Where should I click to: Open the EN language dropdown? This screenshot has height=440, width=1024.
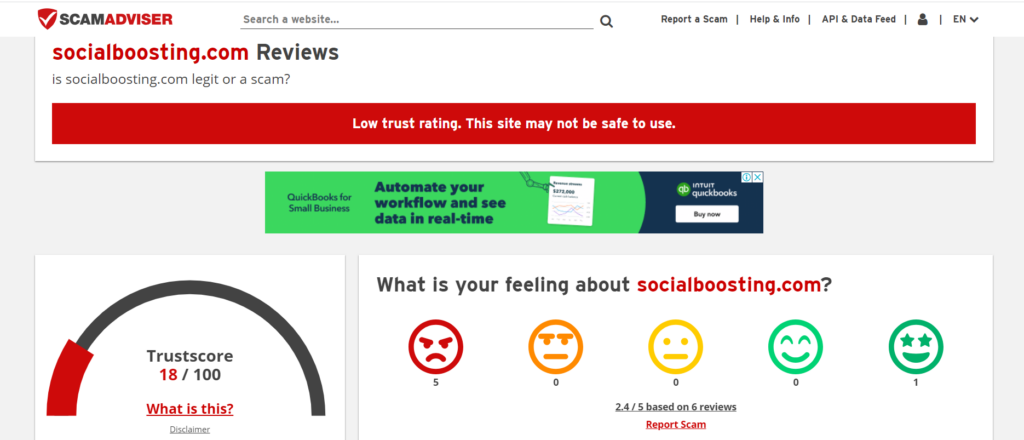pyautogui.click(x=965, y=20)
